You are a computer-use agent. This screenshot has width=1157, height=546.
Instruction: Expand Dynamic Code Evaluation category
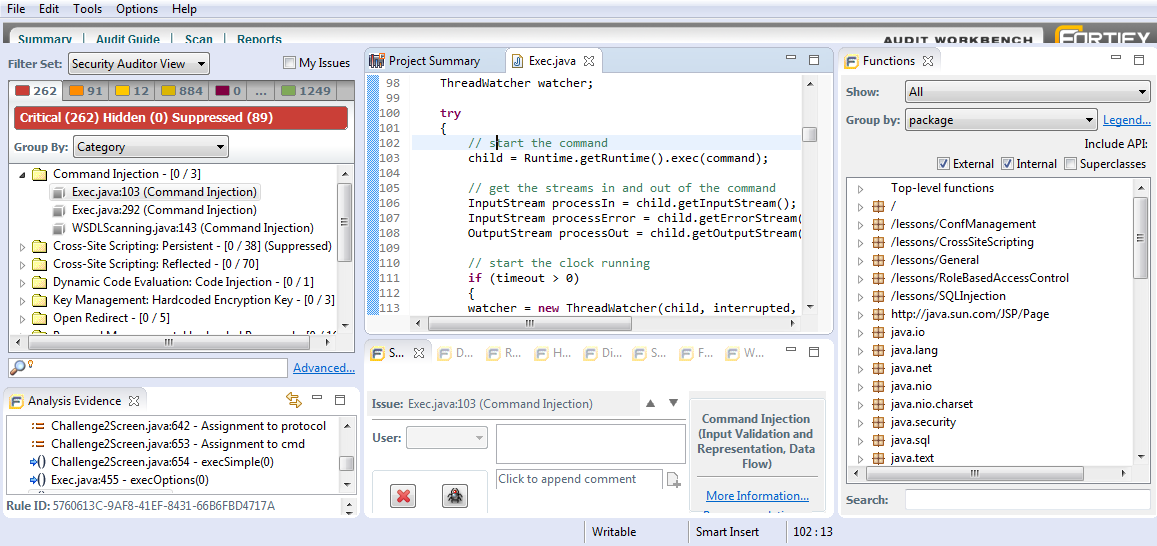[x=21, y=282]
